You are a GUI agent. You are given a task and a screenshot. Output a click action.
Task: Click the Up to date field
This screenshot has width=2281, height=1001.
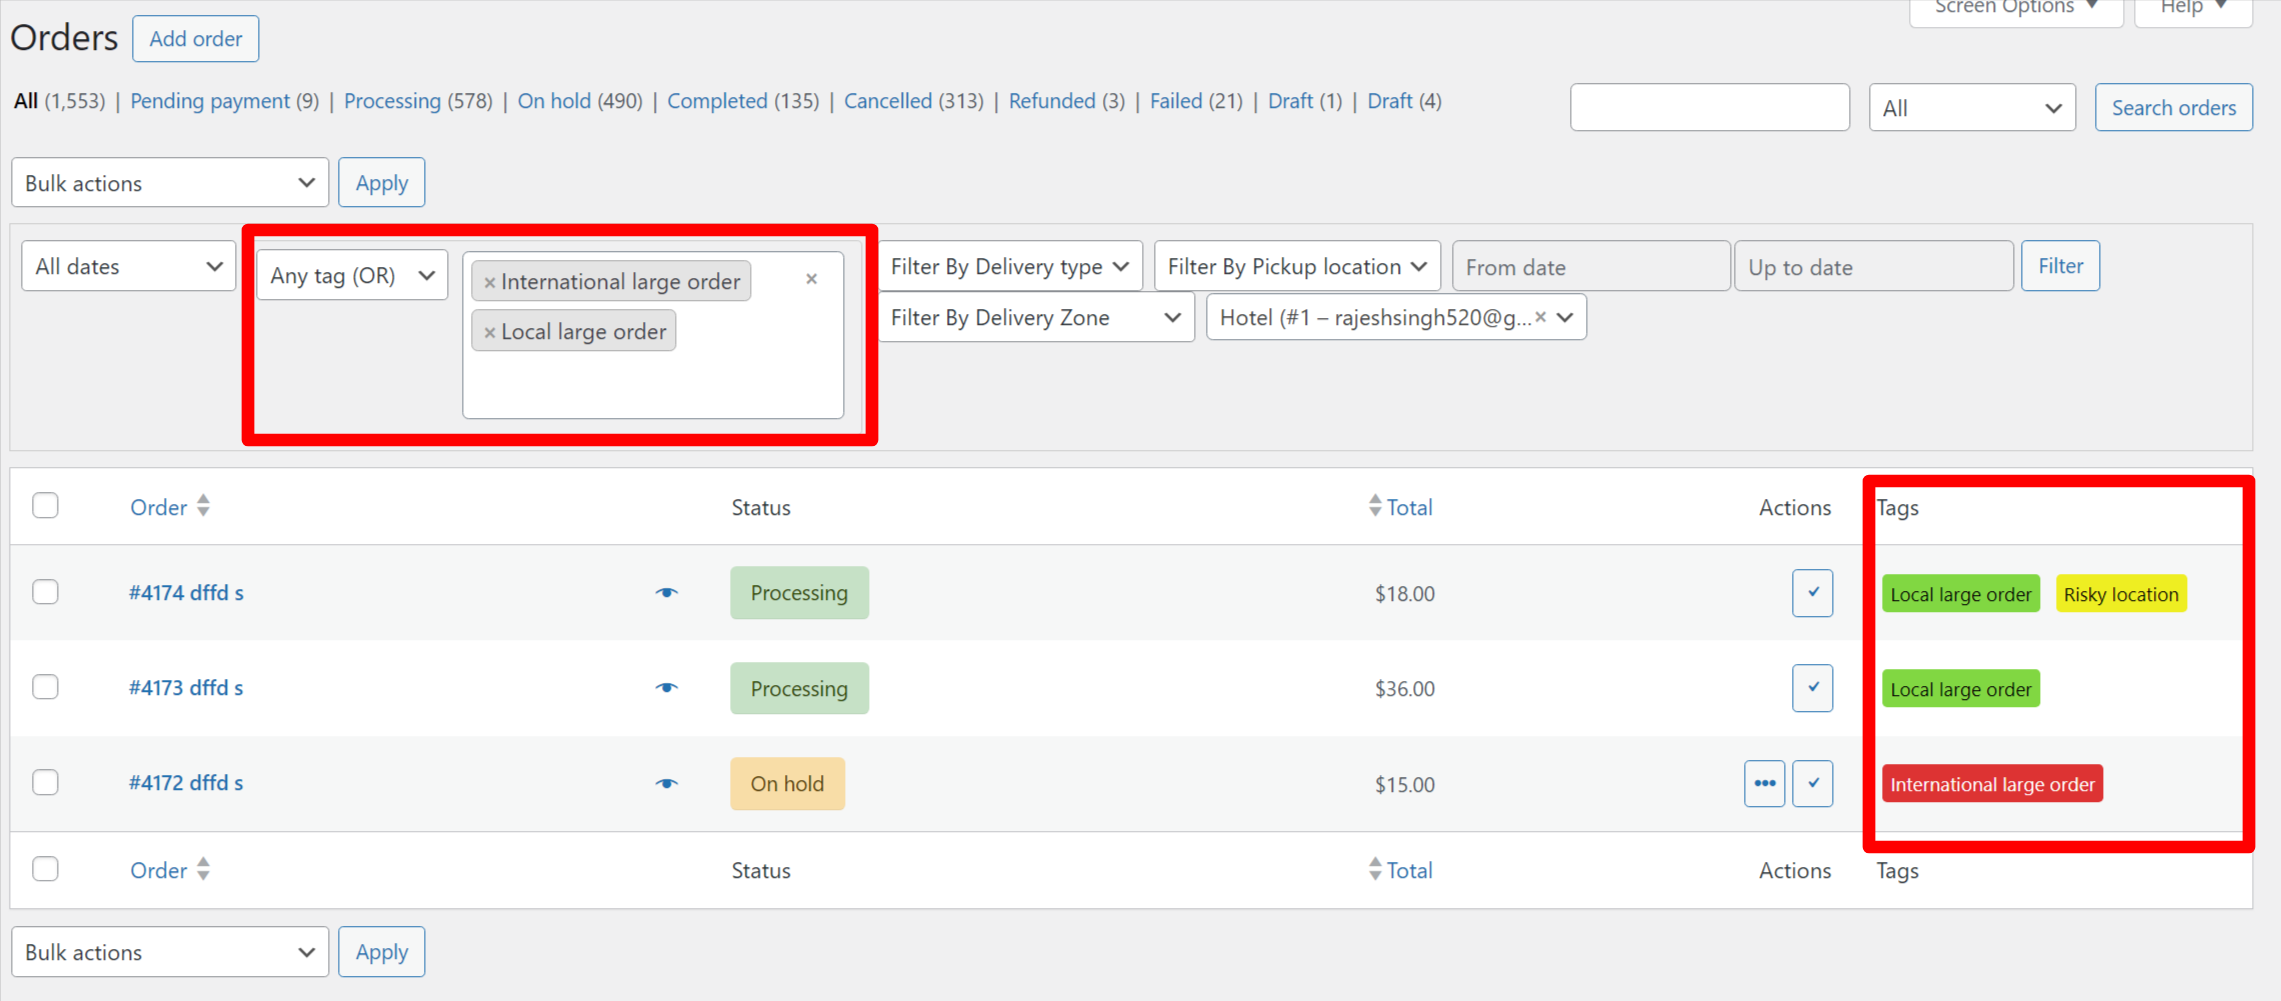click(1873, 267)
